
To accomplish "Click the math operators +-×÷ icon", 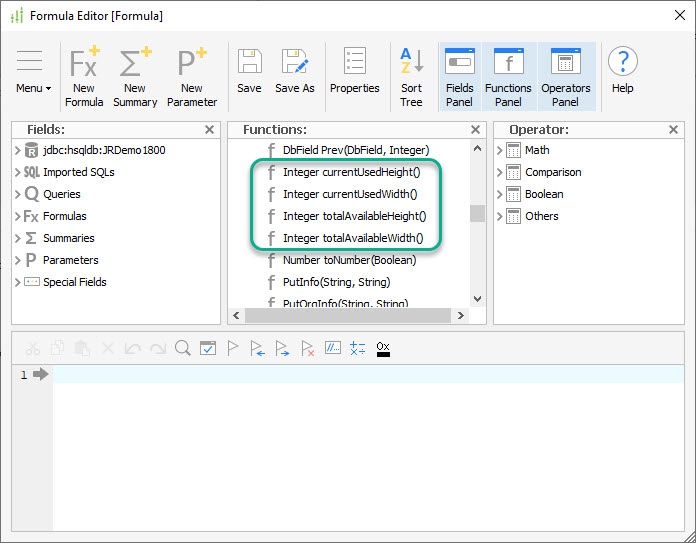I will pyautogui.click(x=358, y=349).
